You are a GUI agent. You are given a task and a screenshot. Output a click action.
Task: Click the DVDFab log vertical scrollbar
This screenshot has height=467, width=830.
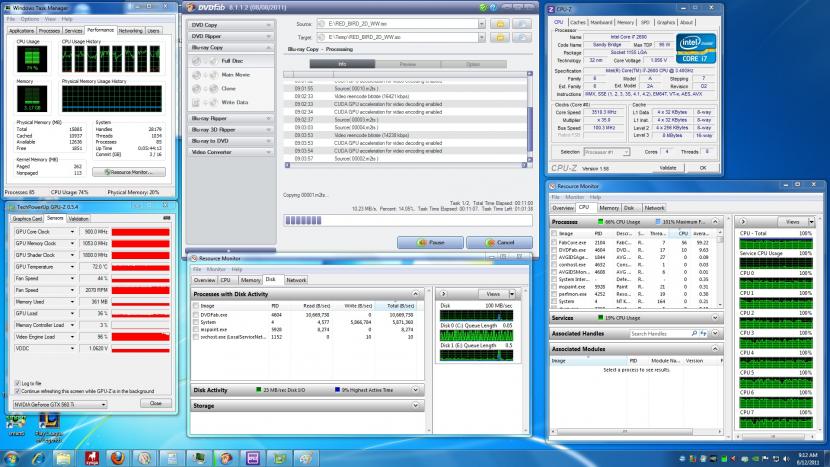pyautogui.click(x=529, y=116)
